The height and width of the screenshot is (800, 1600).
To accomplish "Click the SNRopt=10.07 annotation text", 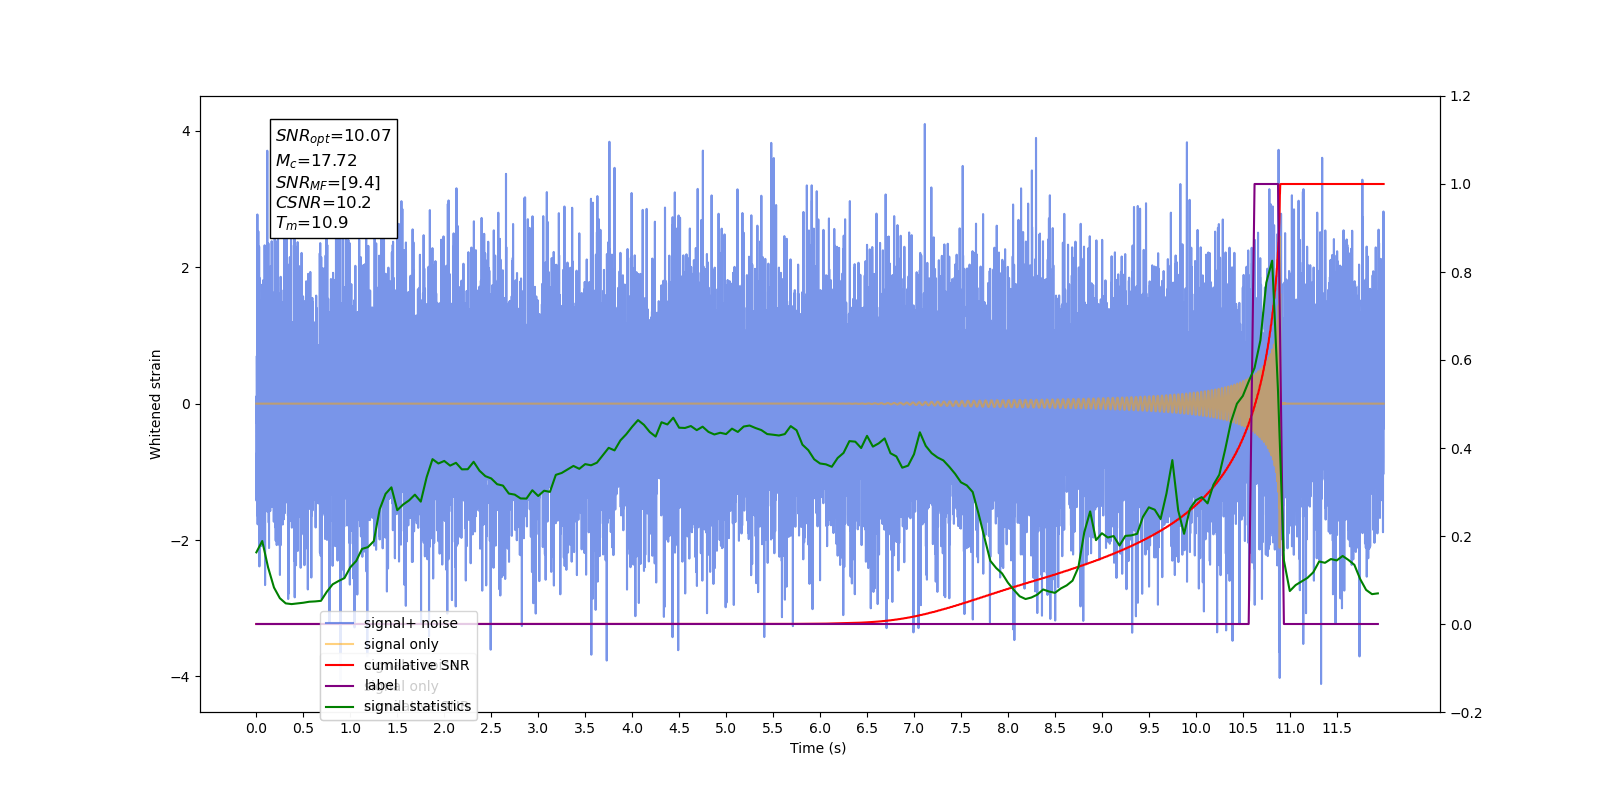I will (333, 136).
